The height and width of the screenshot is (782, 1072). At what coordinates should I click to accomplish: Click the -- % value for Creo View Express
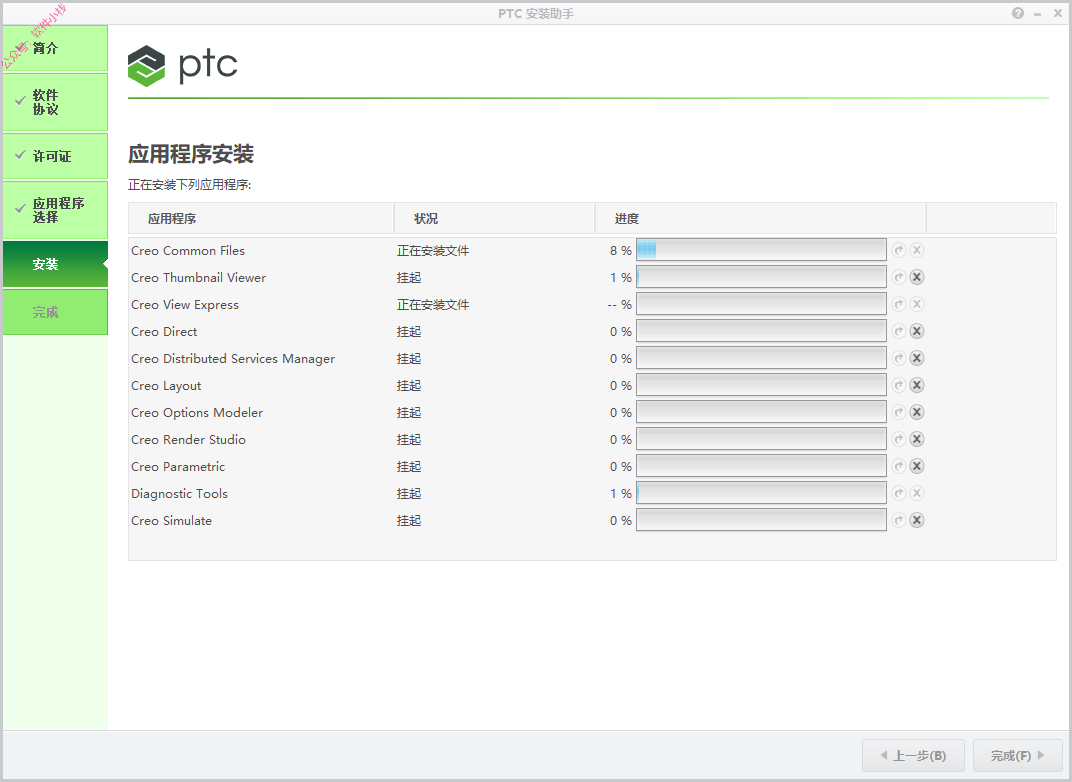click(x=619, y=305)
